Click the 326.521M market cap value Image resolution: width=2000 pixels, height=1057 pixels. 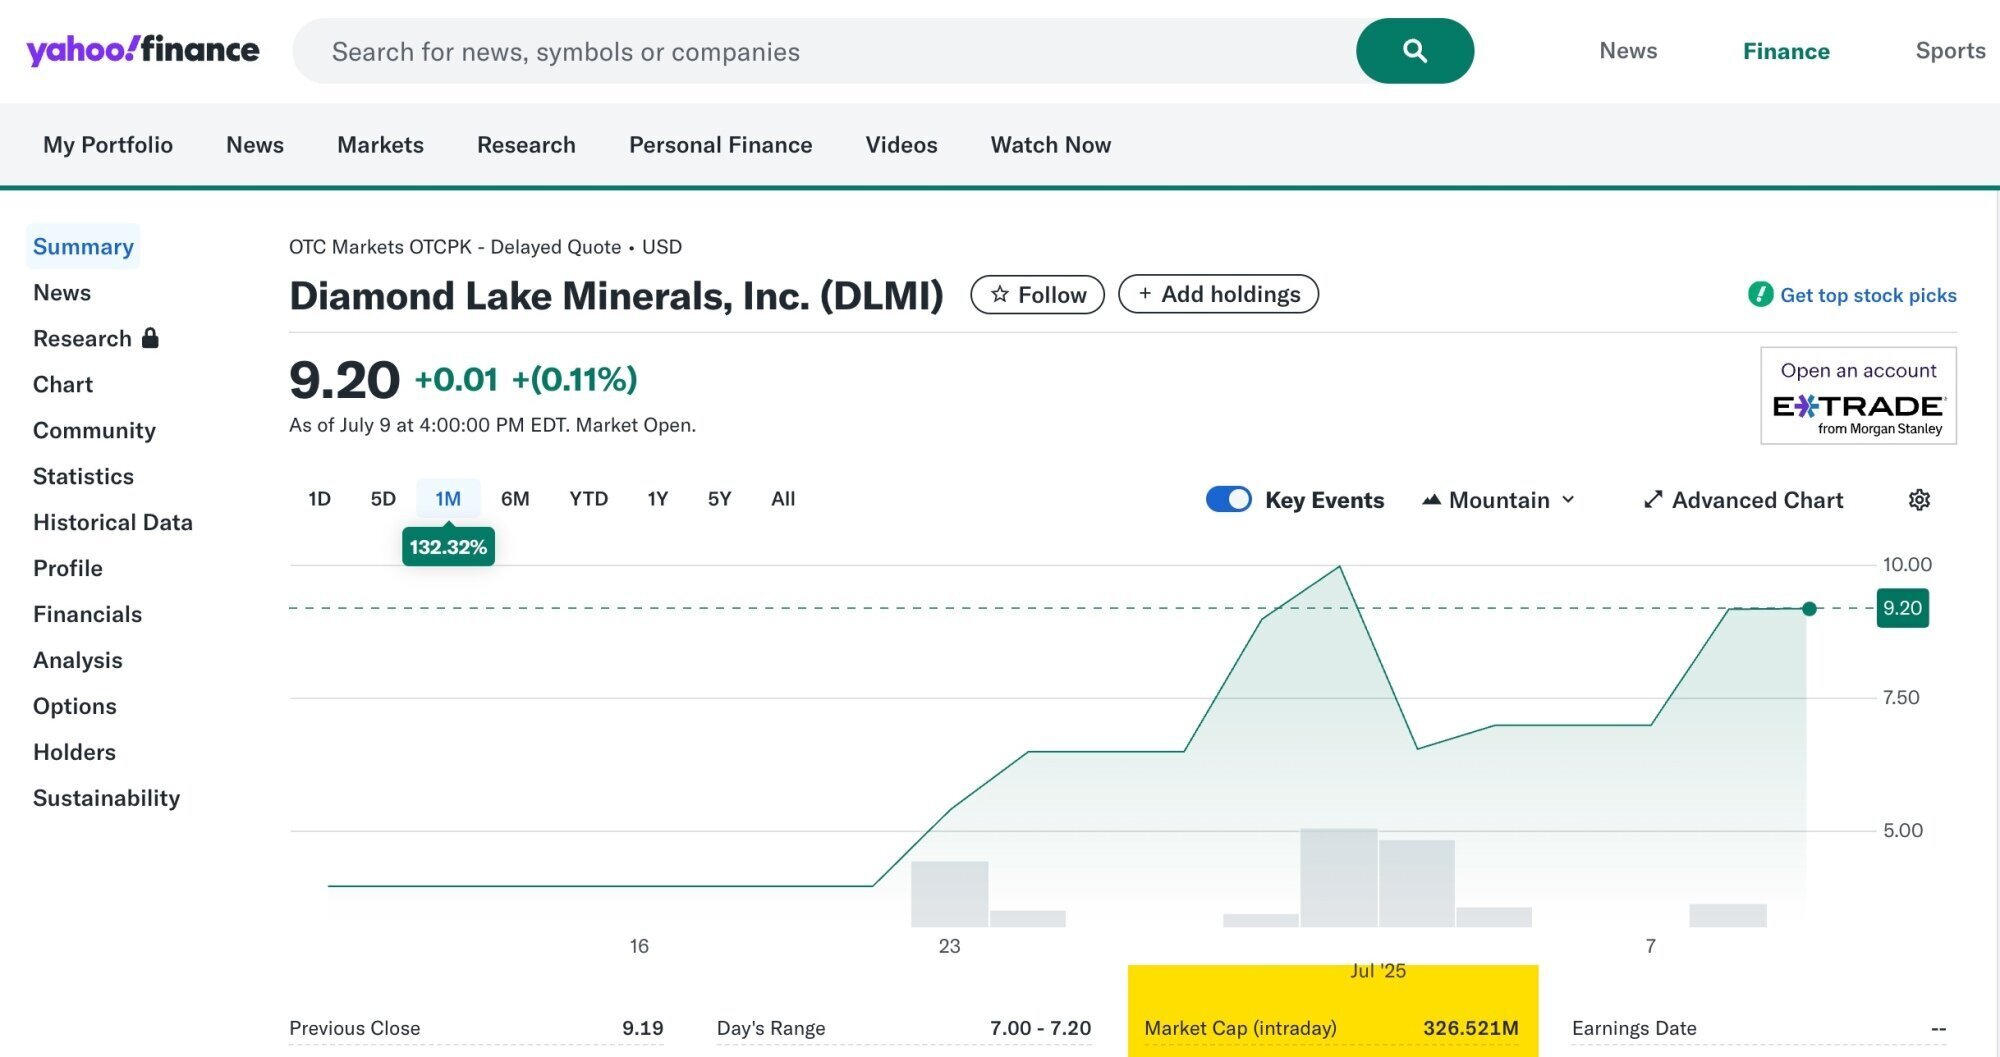pos(1470,1028)
